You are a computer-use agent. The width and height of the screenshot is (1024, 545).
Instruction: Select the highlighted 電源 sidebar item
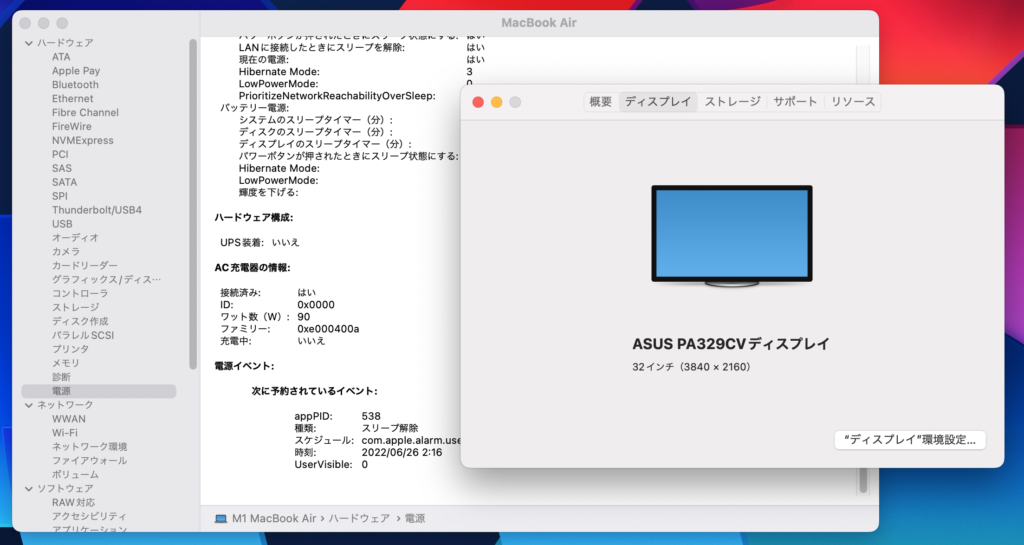(99, 391)
